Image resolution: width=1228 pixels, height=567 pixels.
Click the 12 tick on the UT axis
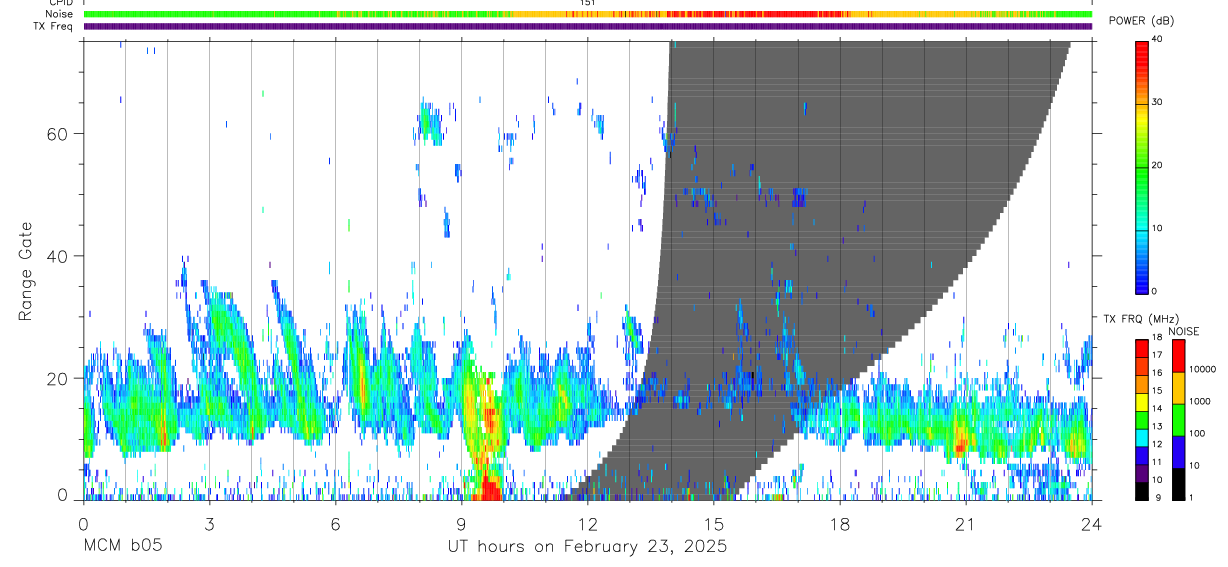(587, 523)
